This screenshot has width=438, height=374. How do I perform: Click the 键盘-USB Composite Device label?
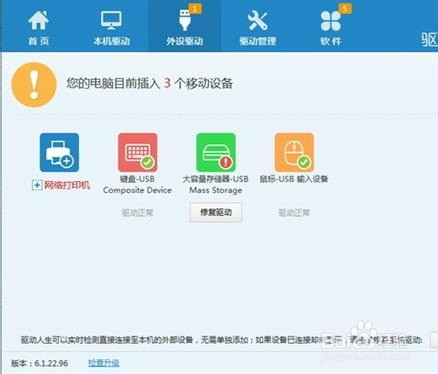[x=137, y=184]
